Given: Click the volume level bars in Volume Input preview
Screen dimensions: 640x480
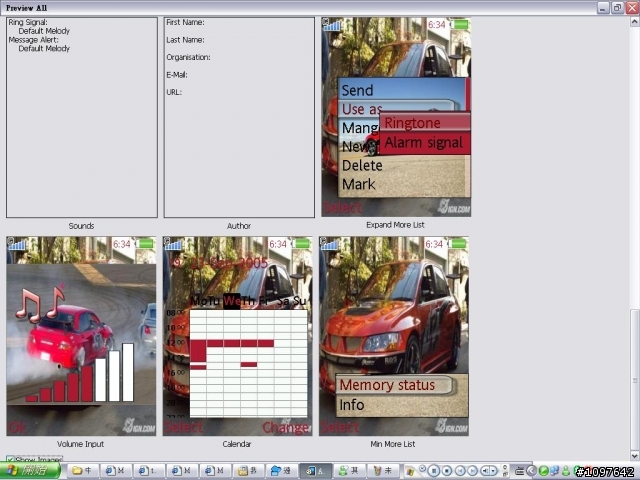Looking at the screenshot, I should [x=80, y=373].
